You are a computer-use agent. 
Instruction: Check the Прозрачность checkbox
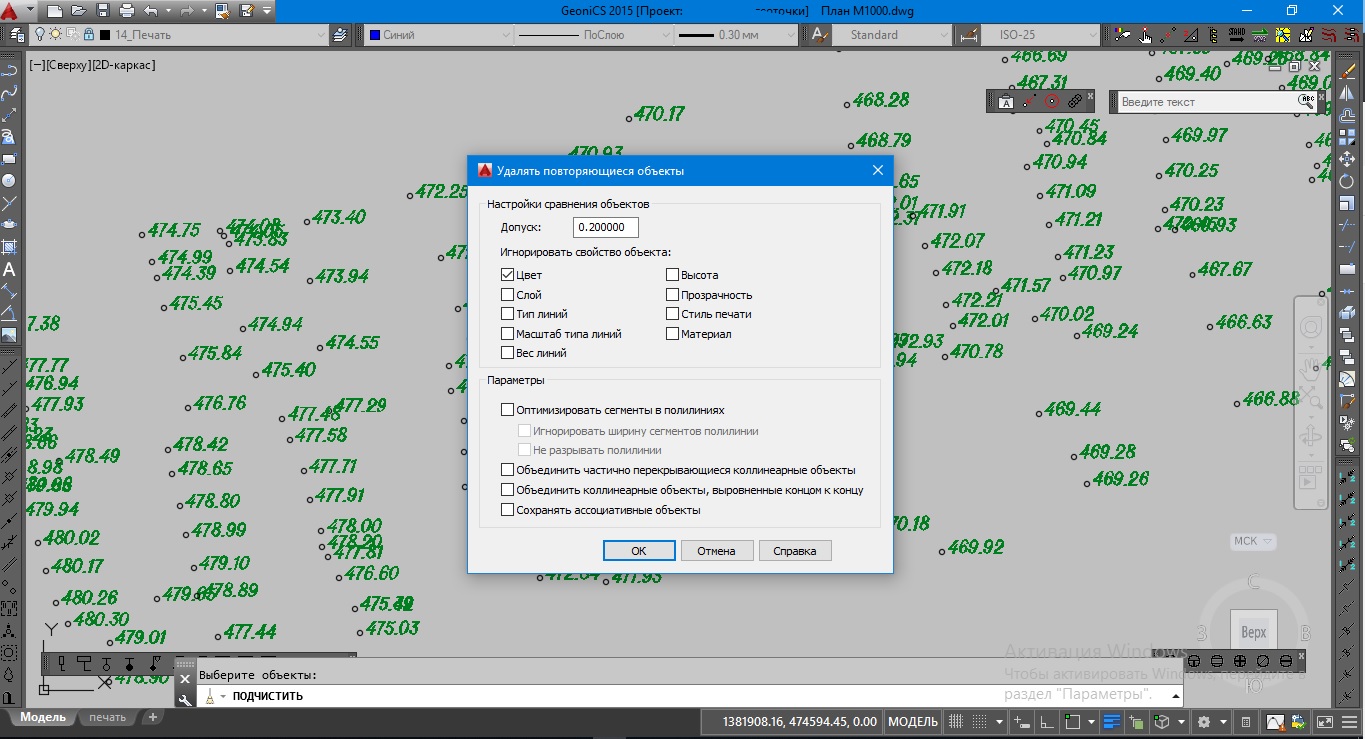[673, 295]
